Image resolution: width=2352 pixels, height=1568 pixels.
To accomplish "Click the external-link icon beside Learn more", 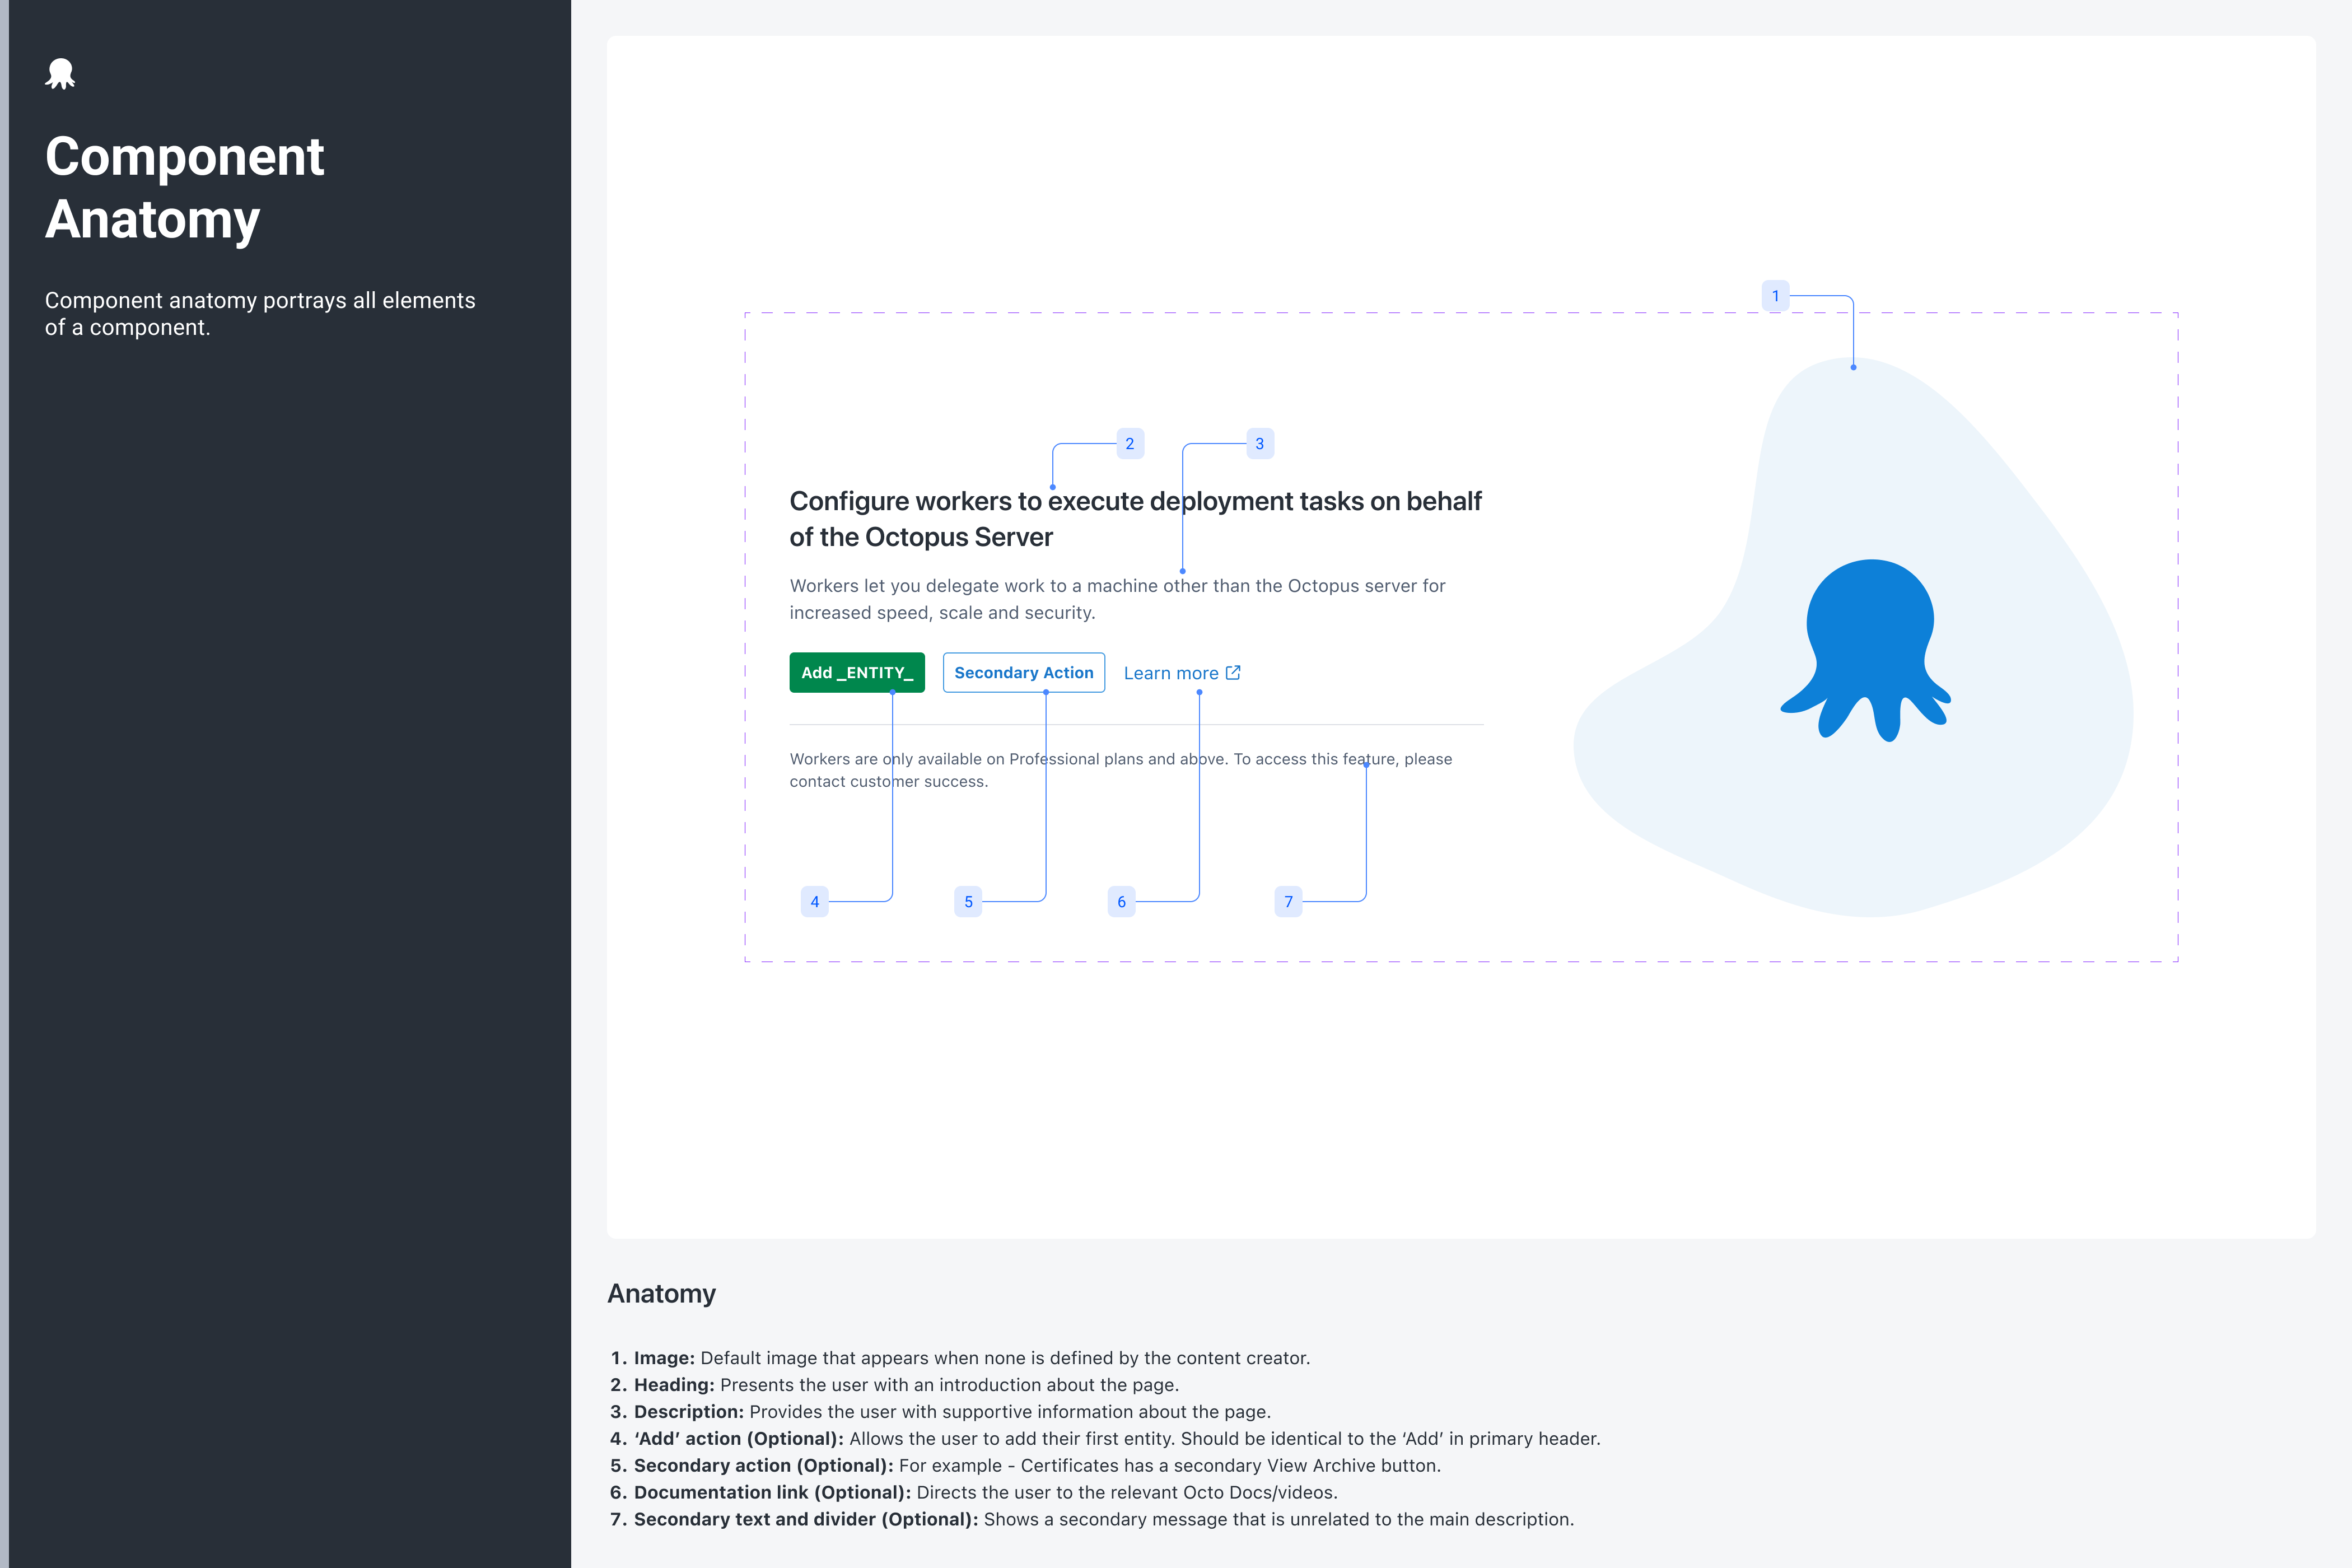I will tap(1233, 673).
